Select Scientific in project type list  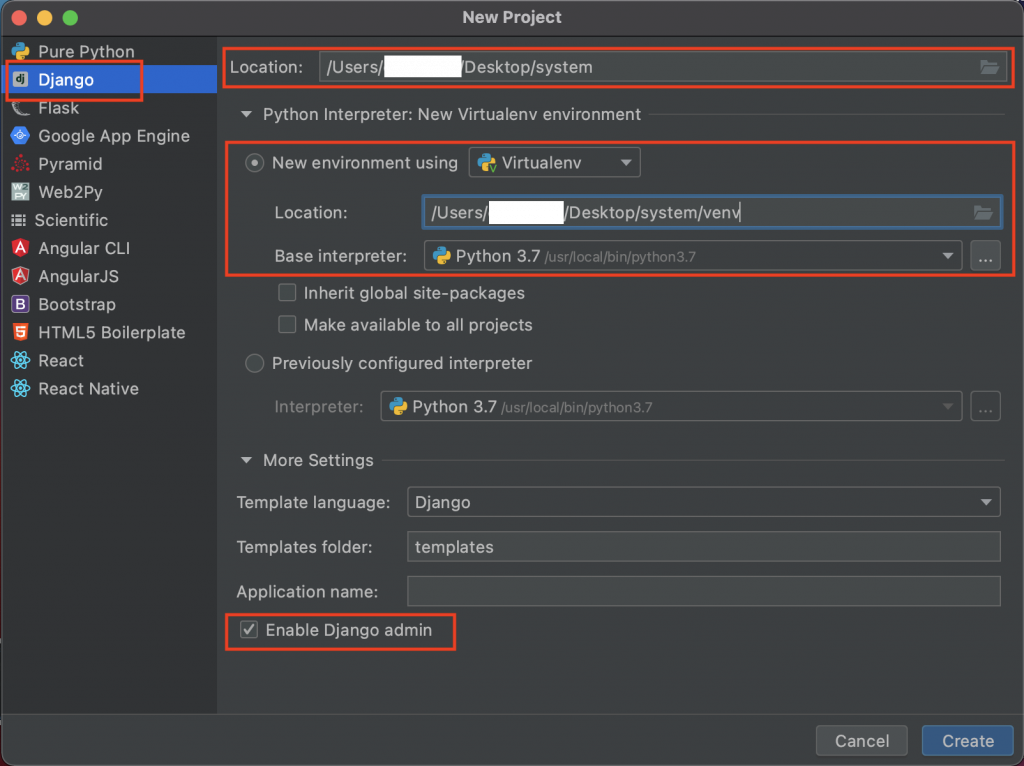pyautogui.click(x=71, y=220)
